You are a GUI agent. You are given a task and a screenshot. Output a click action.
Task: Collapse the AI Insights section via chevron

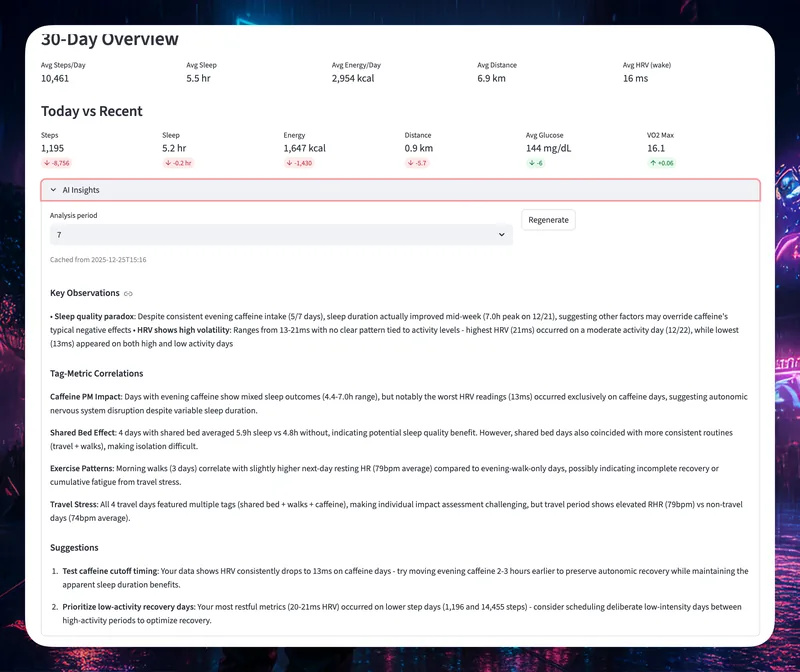[x=53, y=190]
